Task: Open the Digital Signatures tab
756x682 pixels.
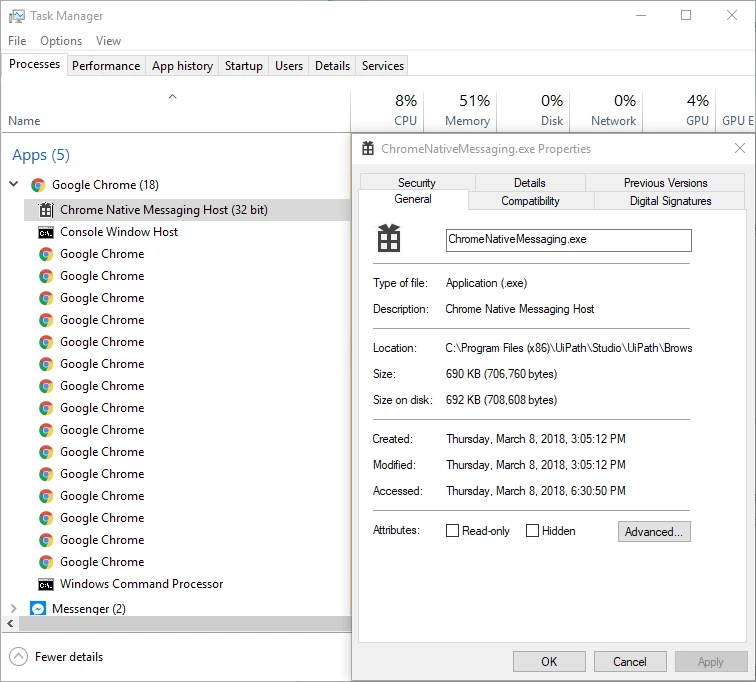Action: pos(670,201)
